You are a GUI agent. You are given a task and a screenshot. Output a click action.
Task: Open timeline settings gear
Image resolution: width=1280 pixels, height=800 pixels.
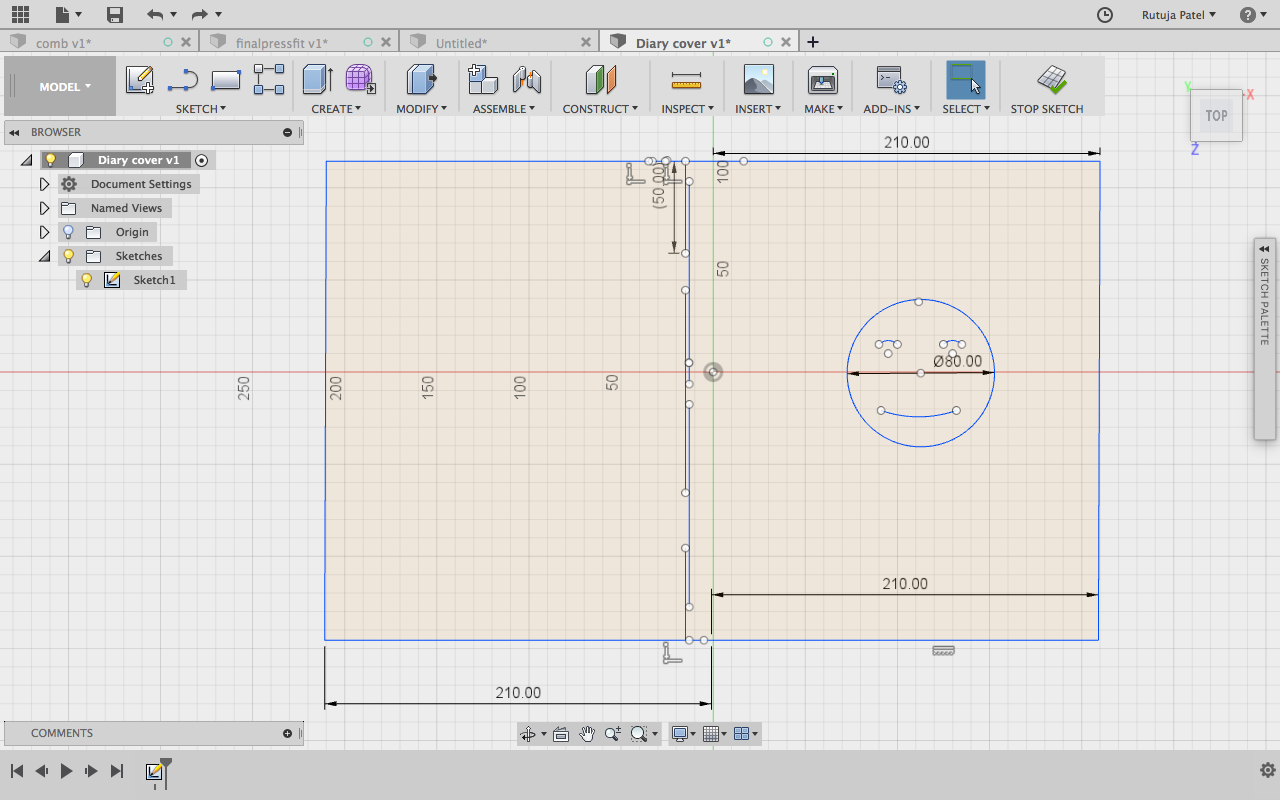[x=1267, y=770]
